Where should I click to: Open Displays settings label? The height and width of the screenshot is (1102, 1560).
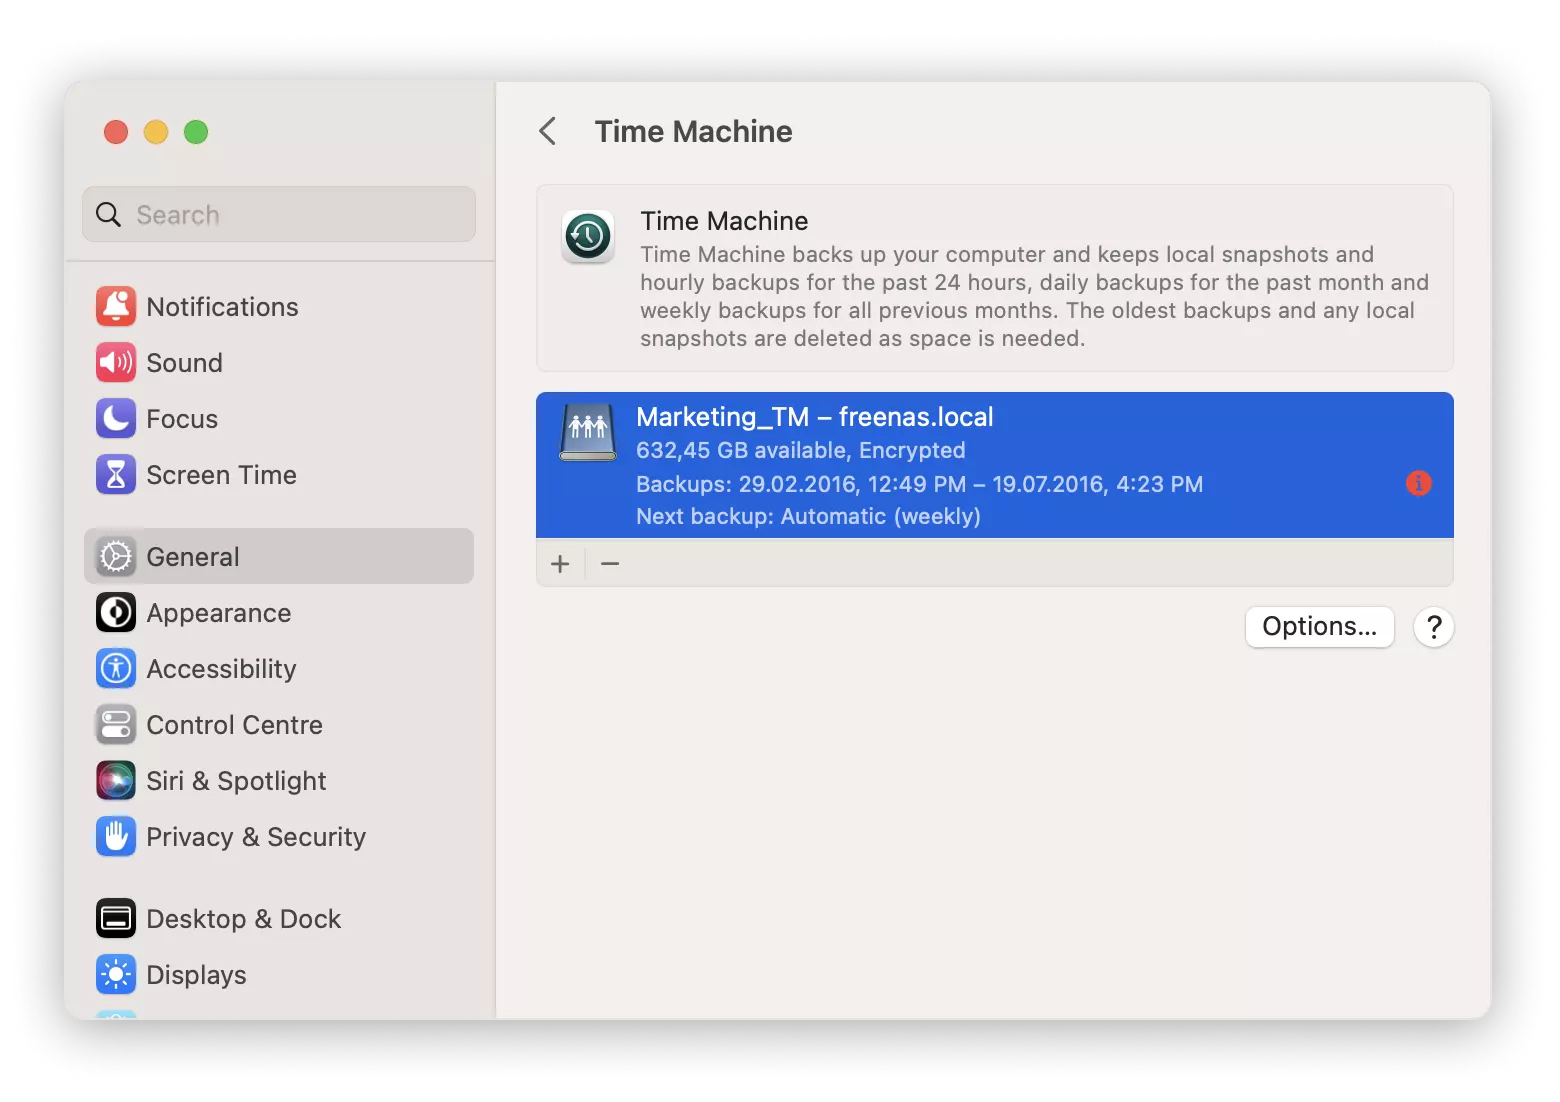(x=196, y=975)
